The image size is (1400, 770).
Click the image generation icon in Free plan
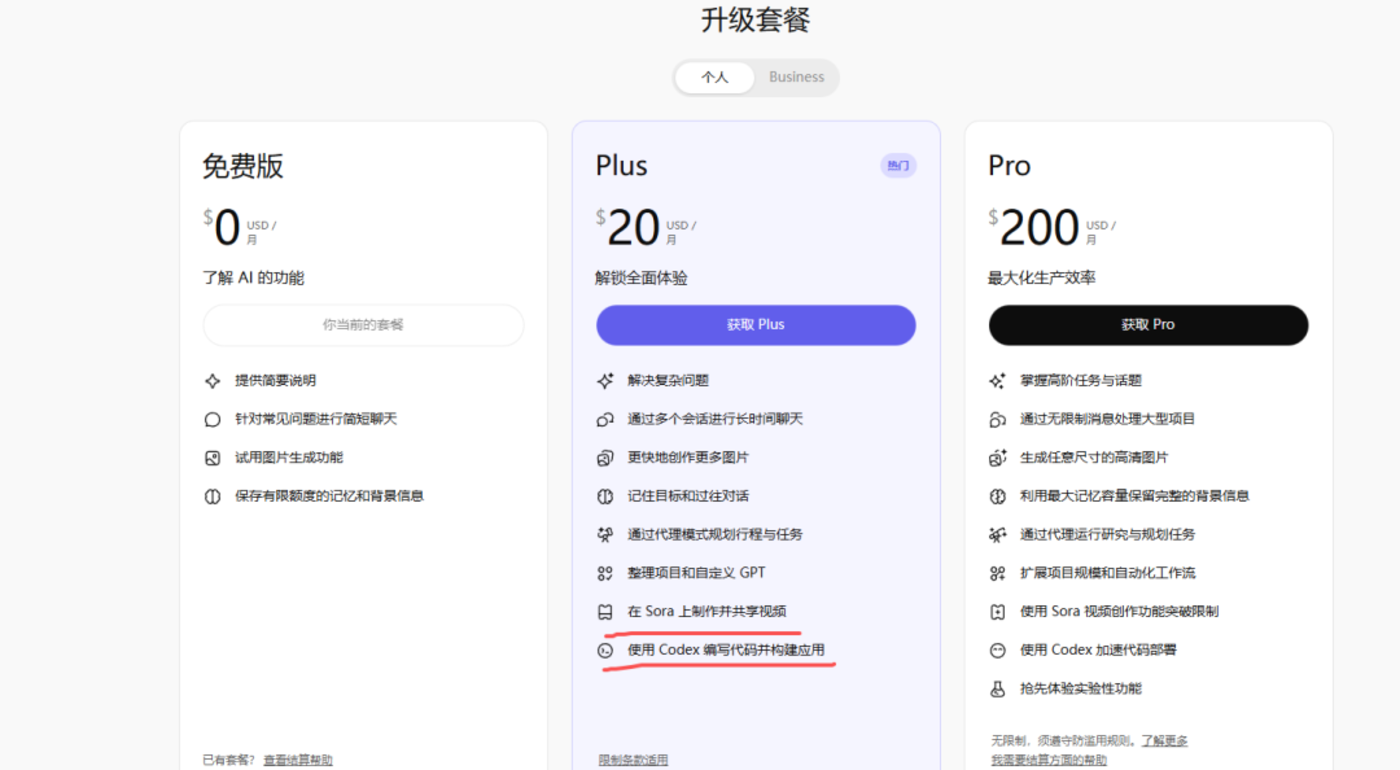click(211, 457)
